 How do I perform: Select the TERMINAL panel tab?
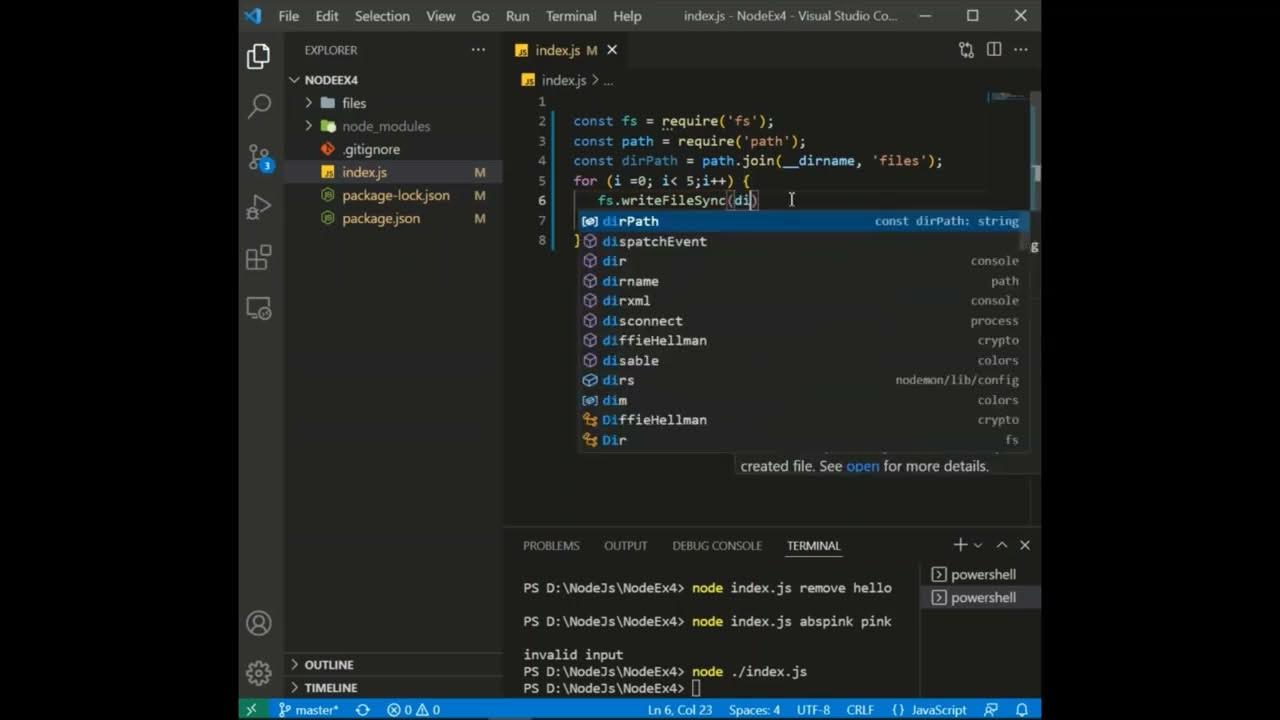tap(813, 545)
